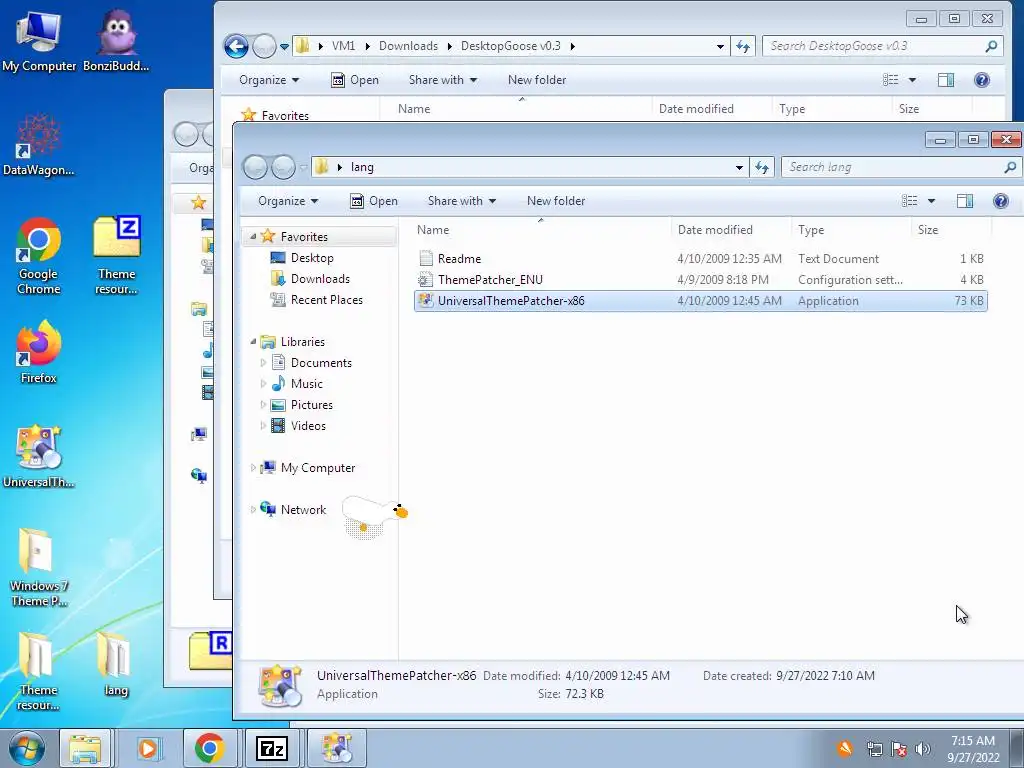The height and width of the screenshot is (768, 1024).
Task: Open the volume speaker tray icon
Action: [923, 749]
